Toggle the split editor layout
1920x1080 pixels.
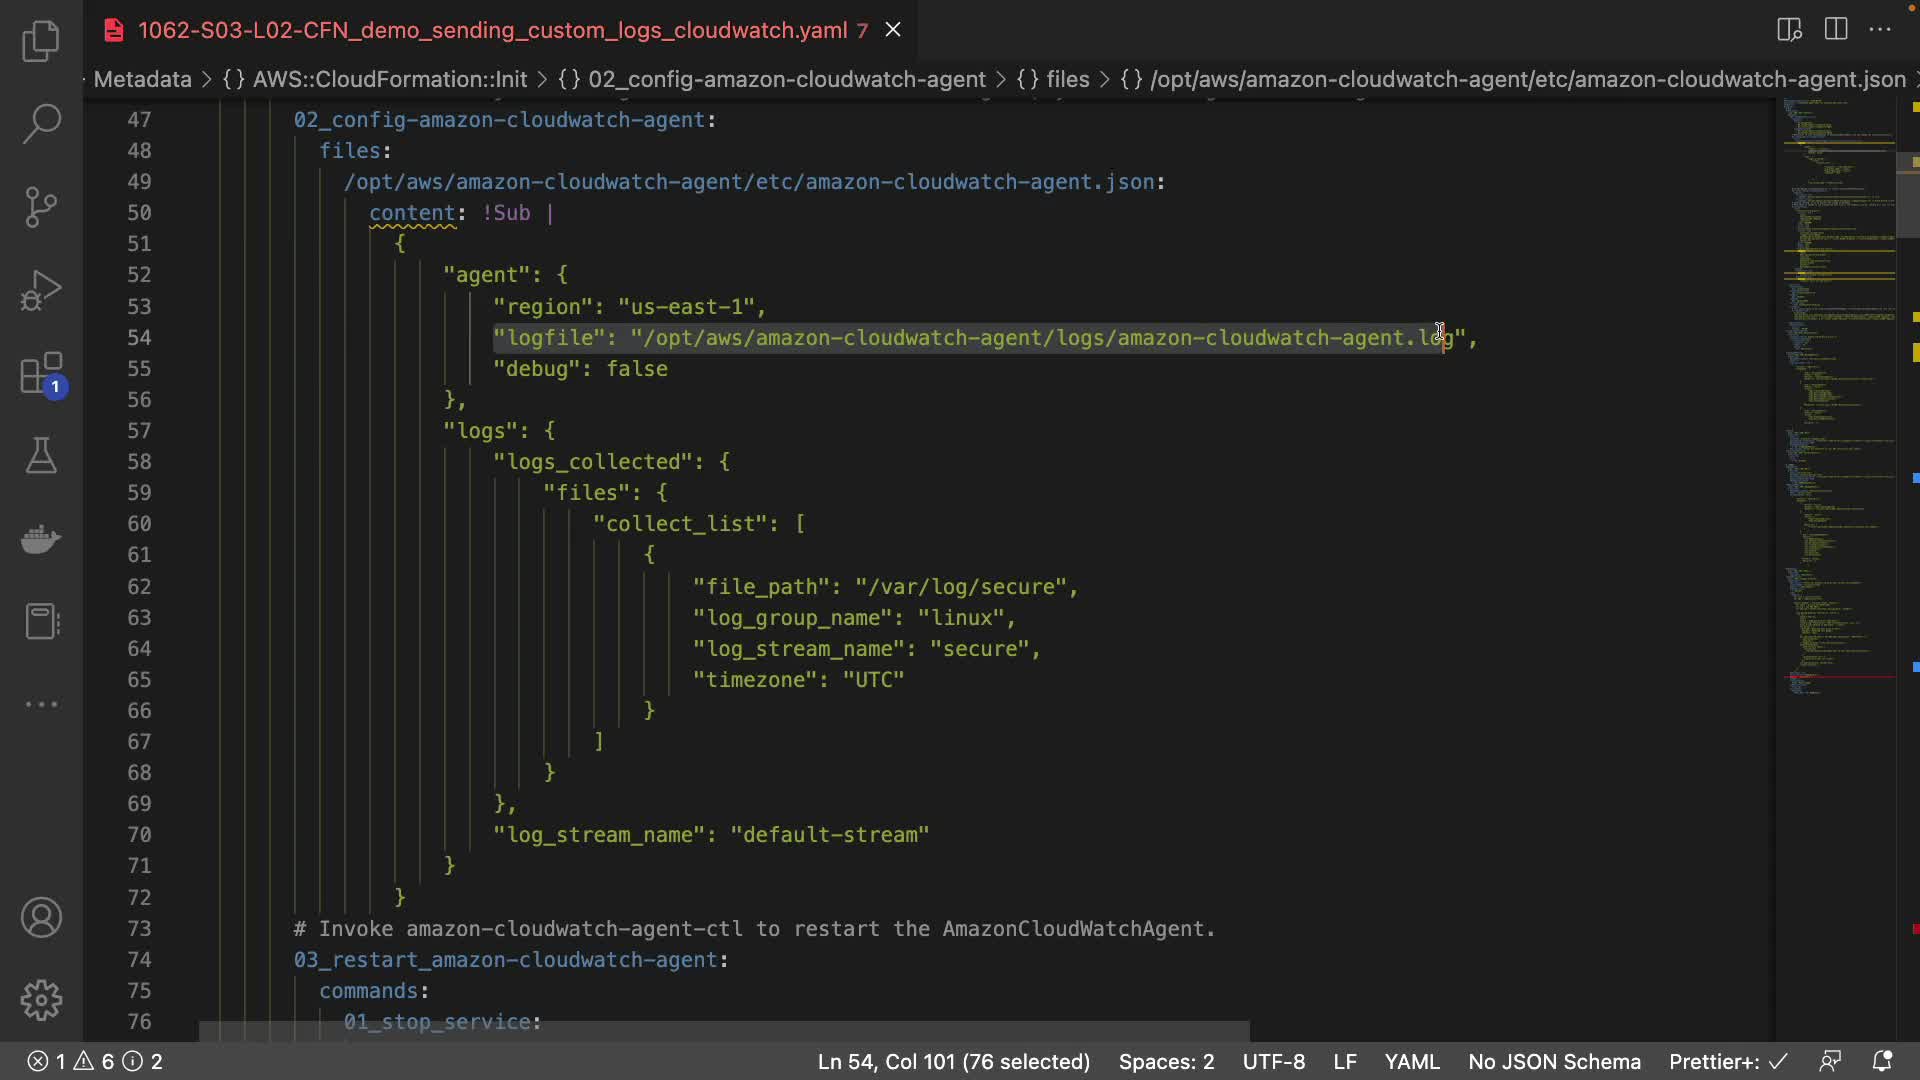pyautogui.click(x=1836, y=30)
